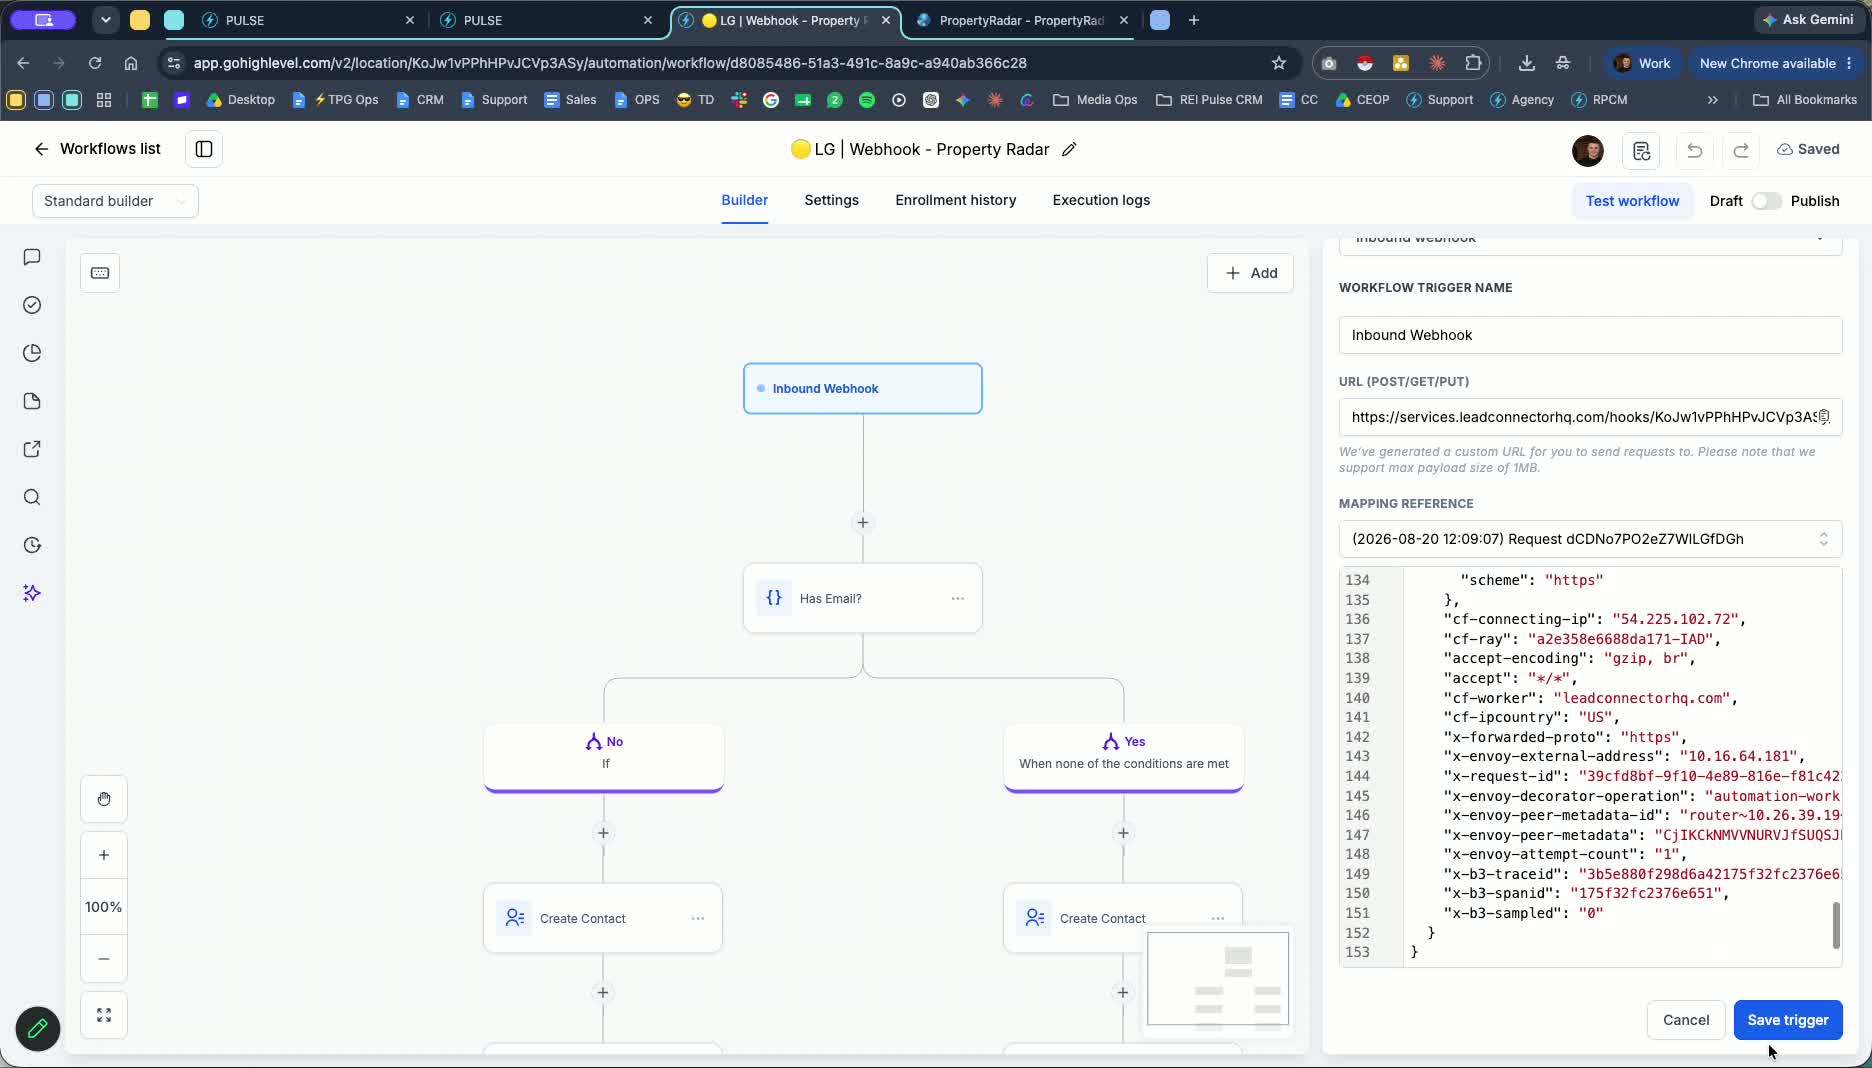Viewport: 1872px width, 1068px height.
Task: Open the workflow notes icon
Action: point(1641,150)
